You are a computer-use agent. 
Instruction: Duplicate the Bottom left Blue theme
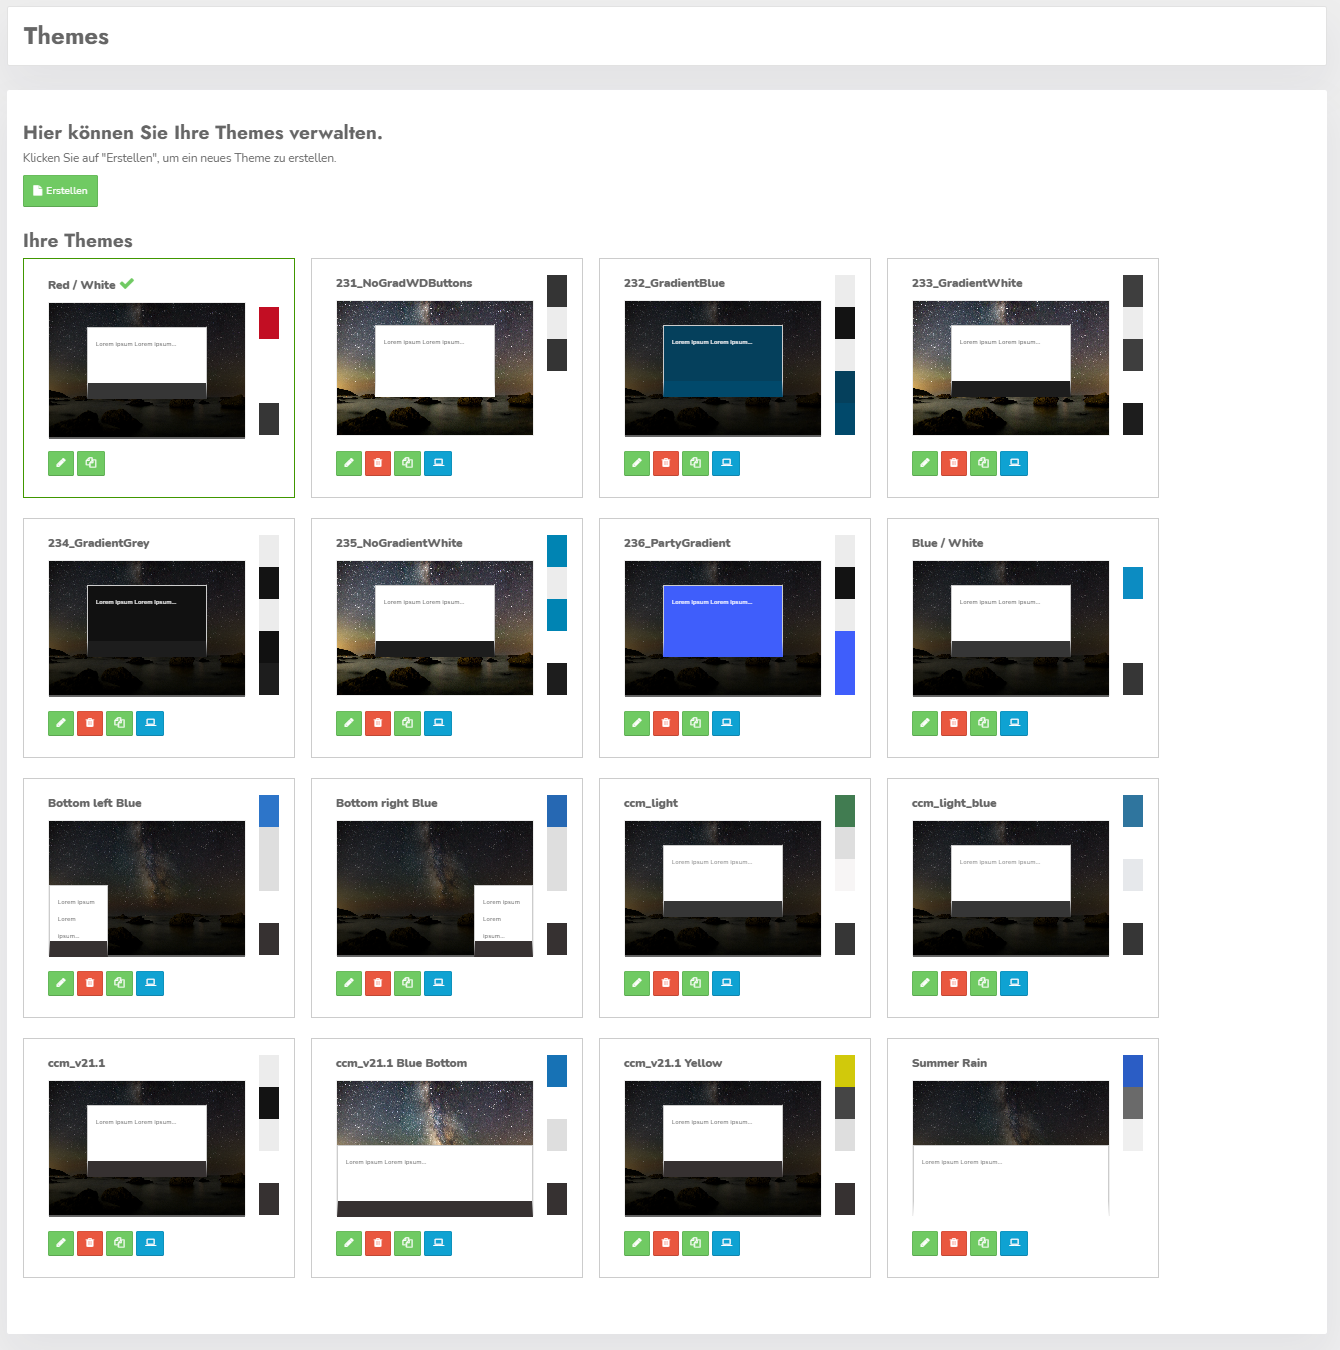(119, 983)
